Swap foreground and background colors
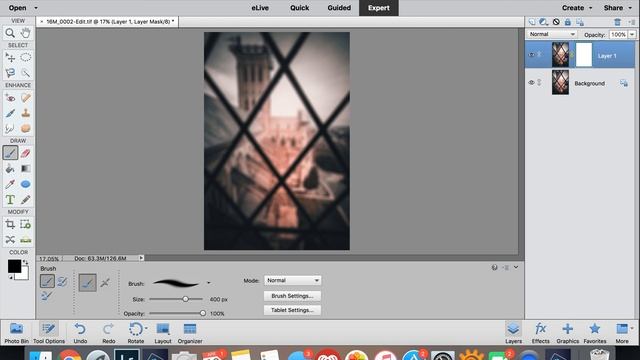This screenshot has width=640, height=360. pyautogui.click(x=25, y=262)
